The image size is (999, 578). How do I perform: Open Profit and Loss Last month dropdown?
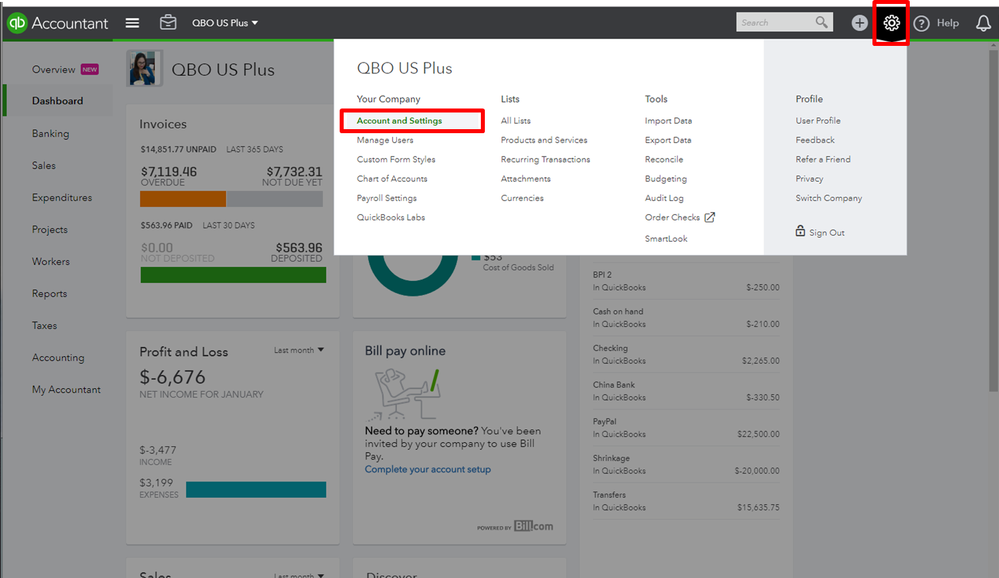point(299,350)
